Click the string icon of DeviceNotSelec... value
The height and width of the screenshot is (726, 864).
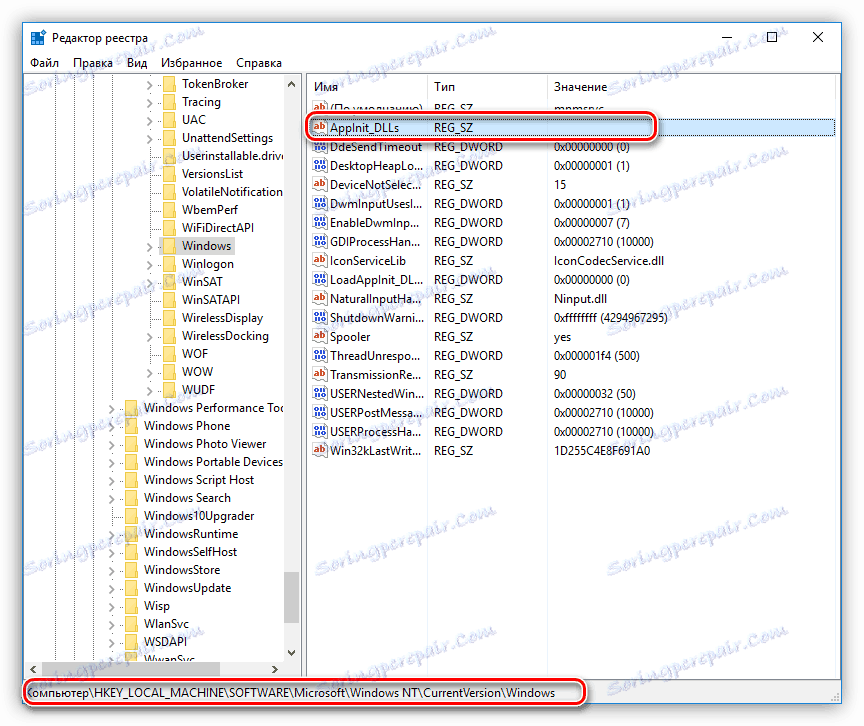pyautogui.click(x=320, y=185)
